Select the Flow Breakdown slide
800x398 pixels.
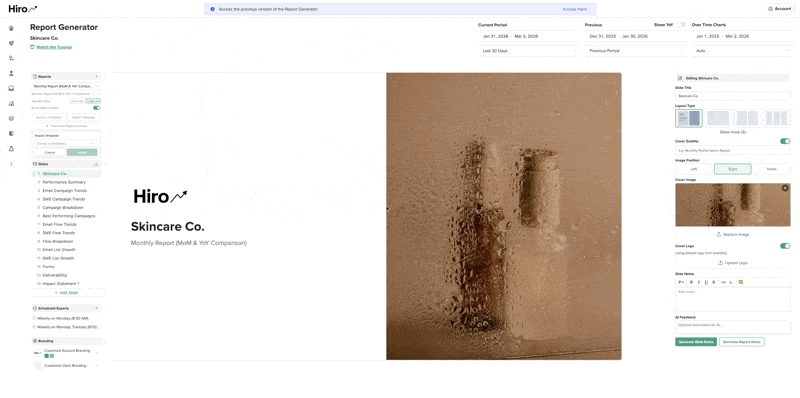pyautogui.click(x=58, y=241)
